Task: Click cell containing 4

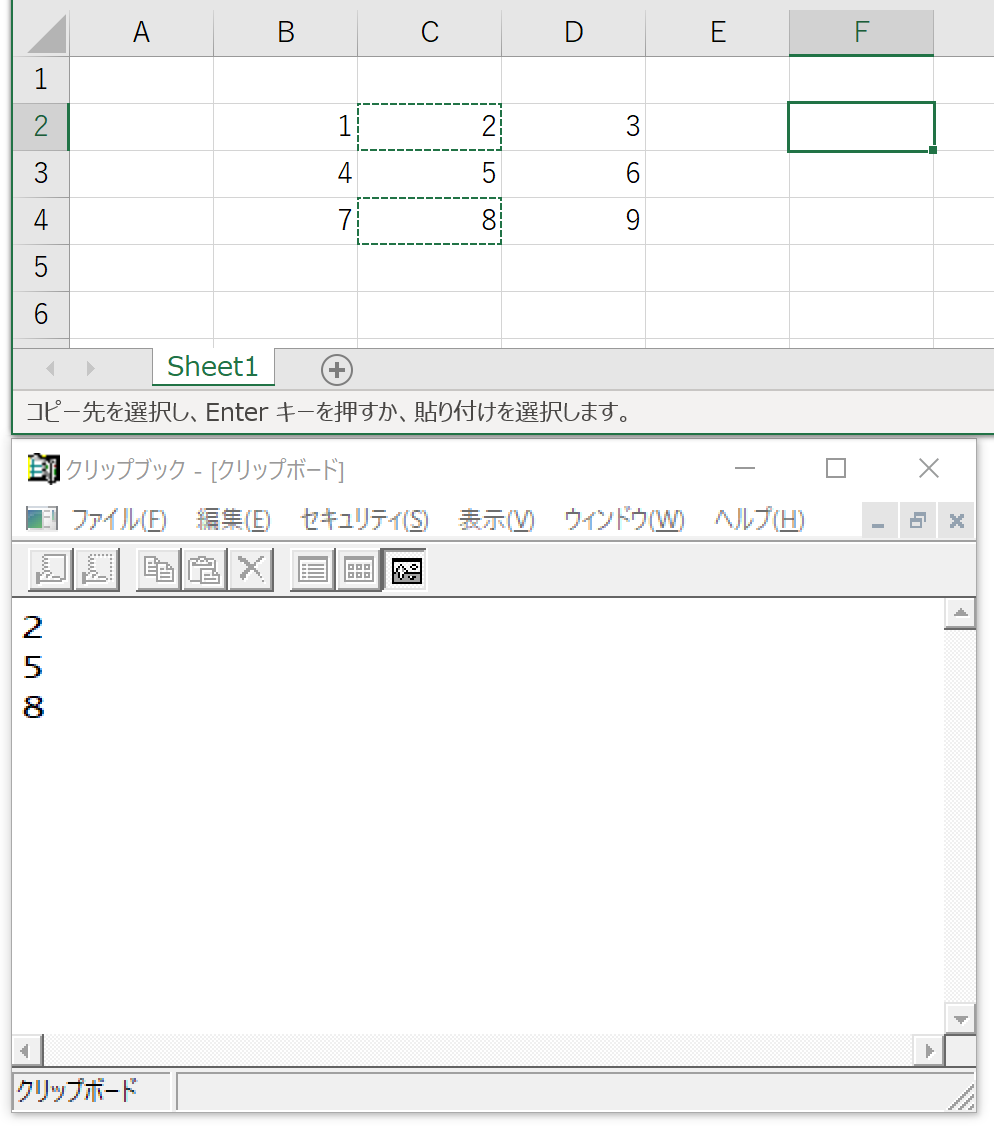Action: coord(286,173)
